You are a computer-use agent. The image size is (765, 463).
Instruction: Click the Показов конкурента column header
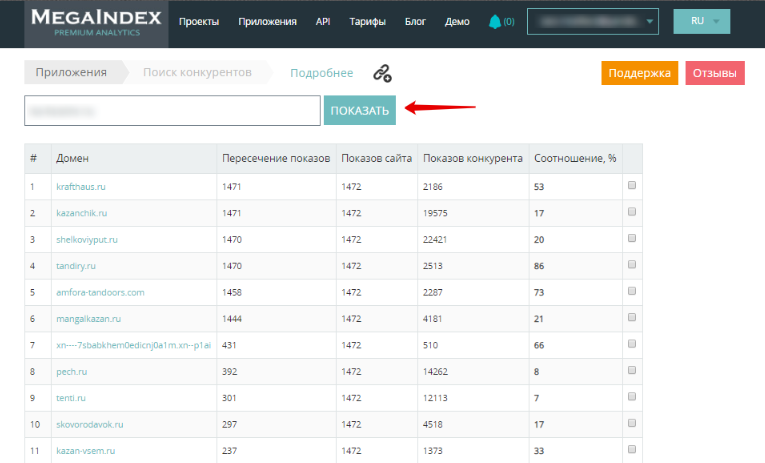[x=473, y=159]
